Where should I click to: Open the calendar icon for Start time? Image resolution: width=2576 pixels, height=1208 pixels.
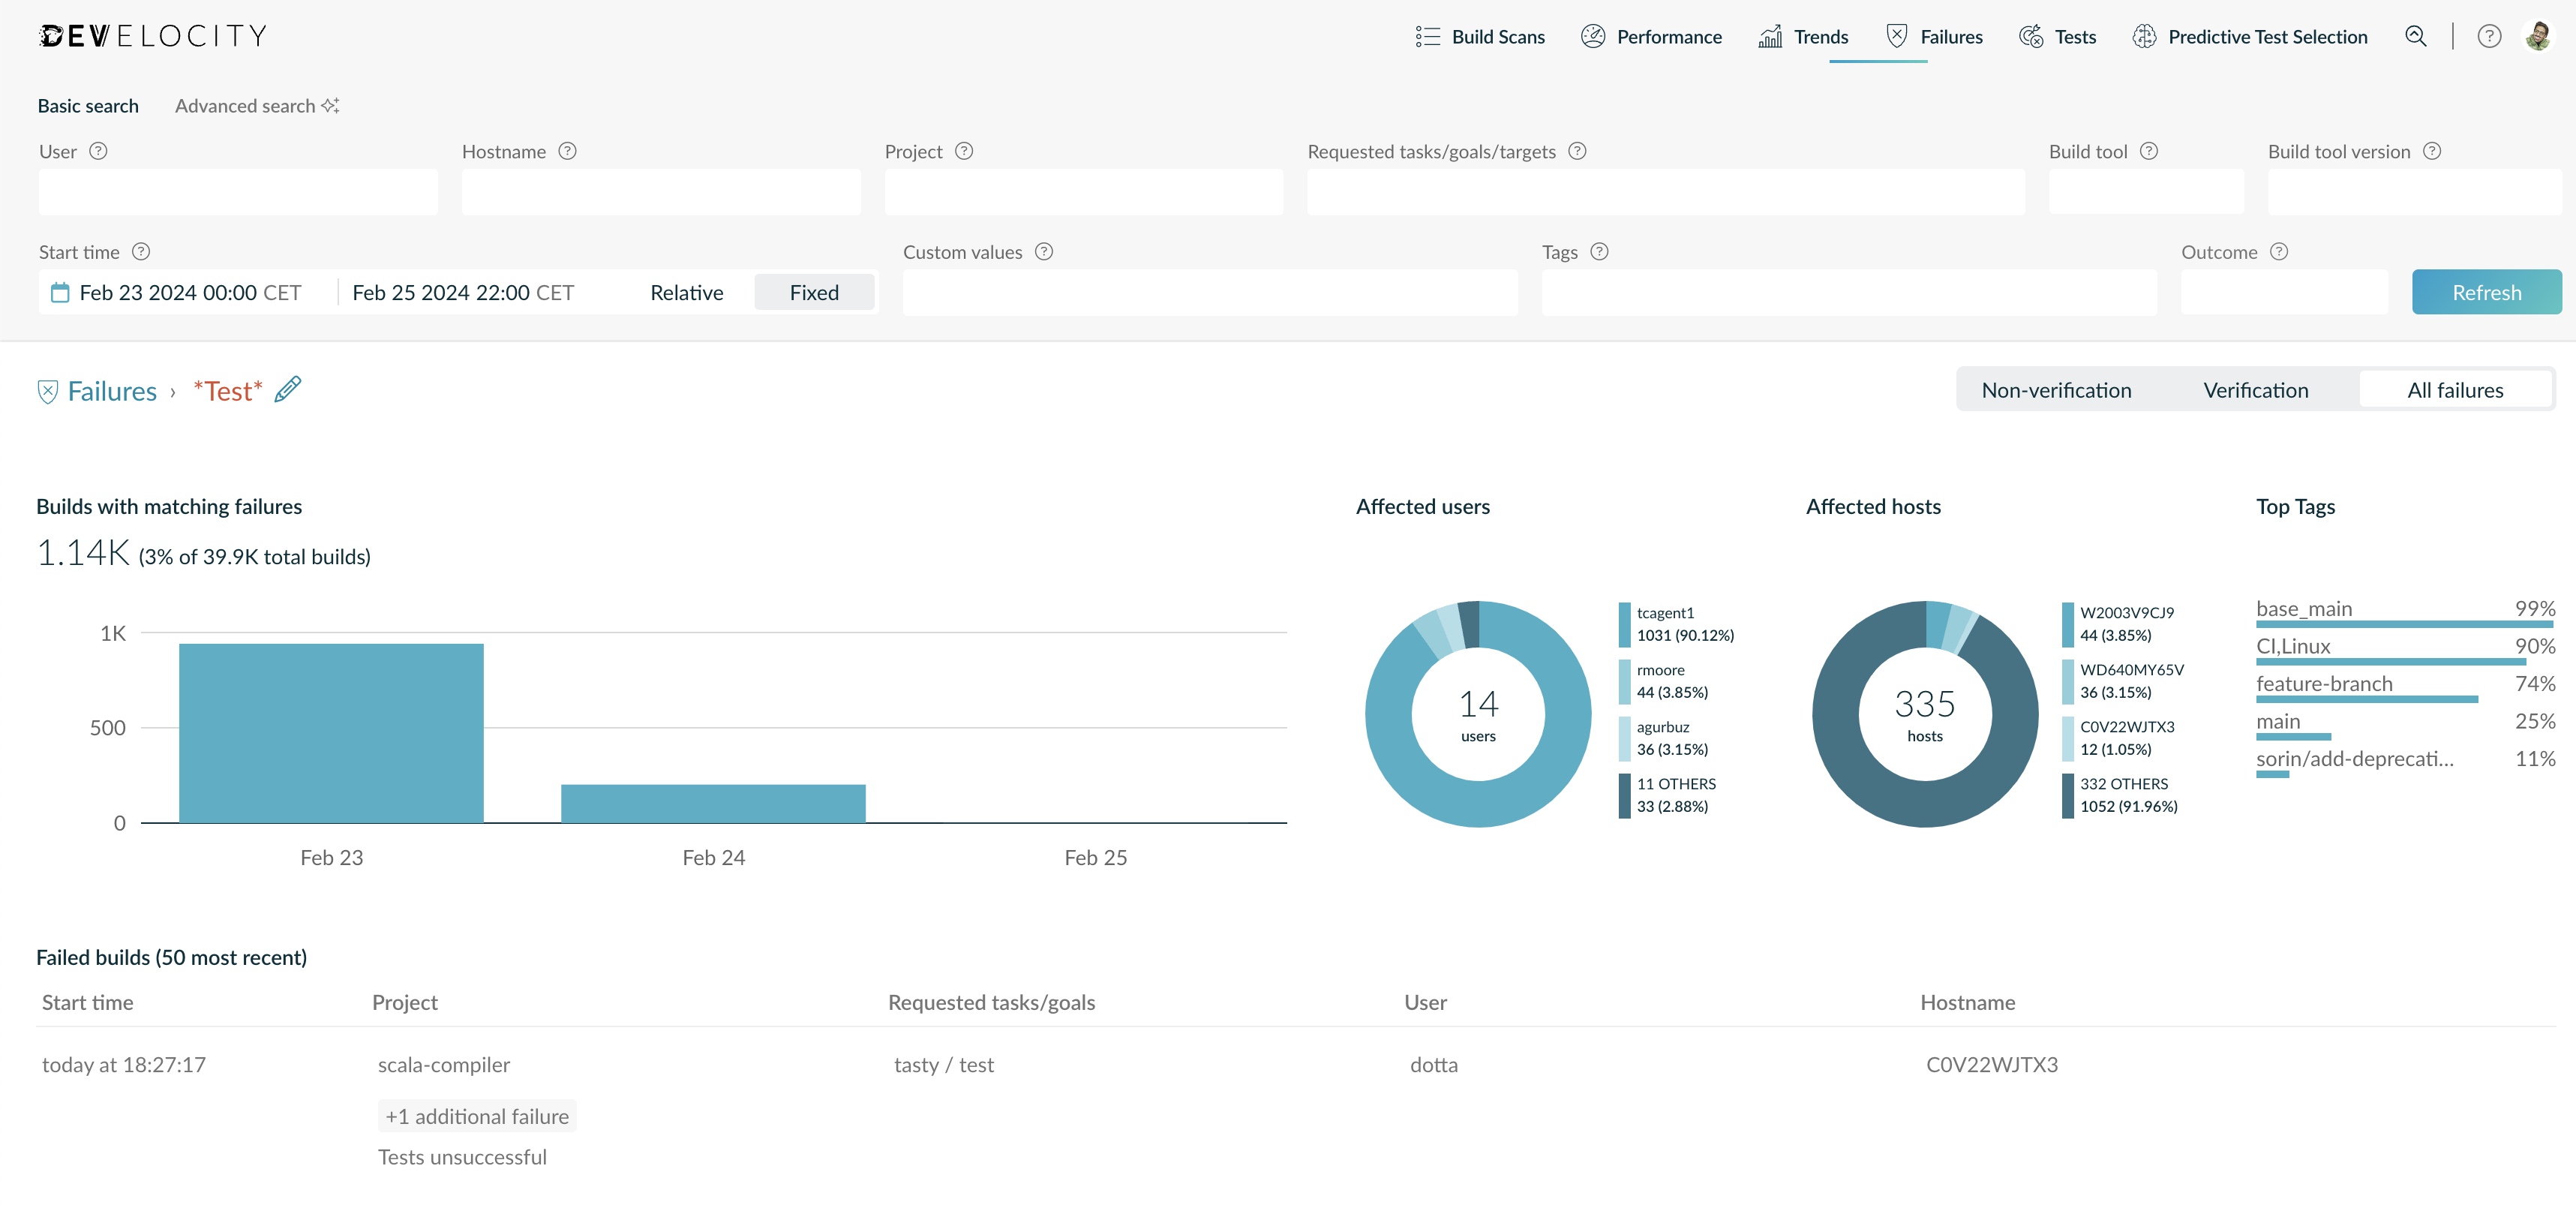(60, 293)
